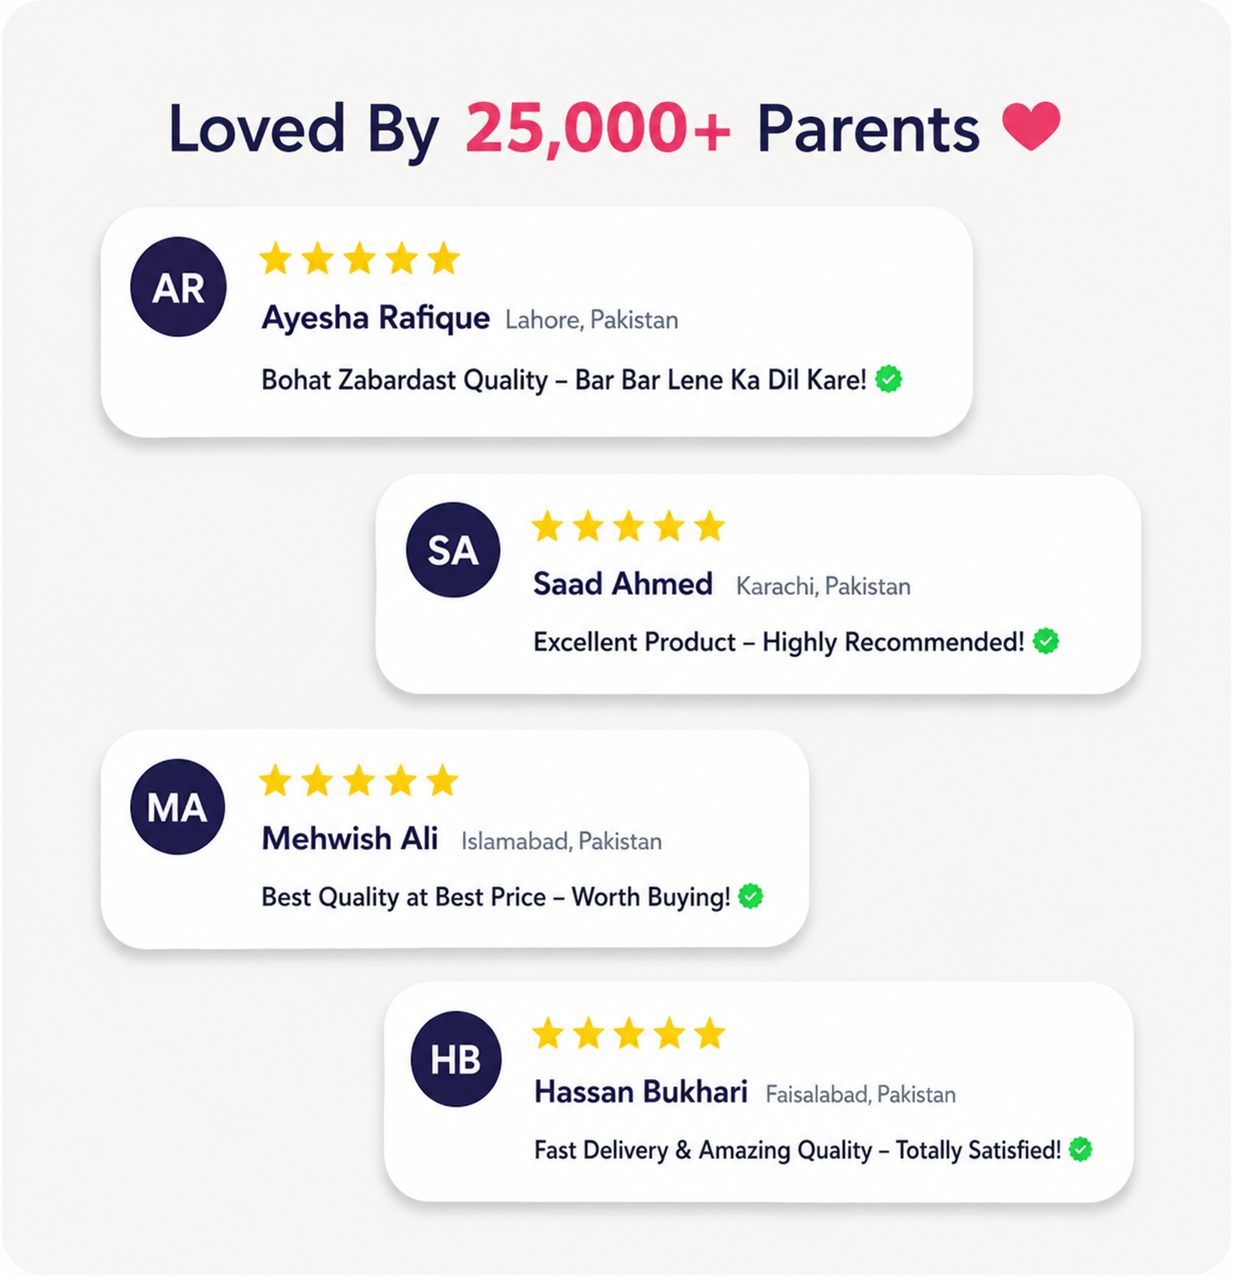This screenshot has width=1233, height=1276.
Task: Click verified badge on Ayesha Rafique's review
Action: [x=889, y=379]
